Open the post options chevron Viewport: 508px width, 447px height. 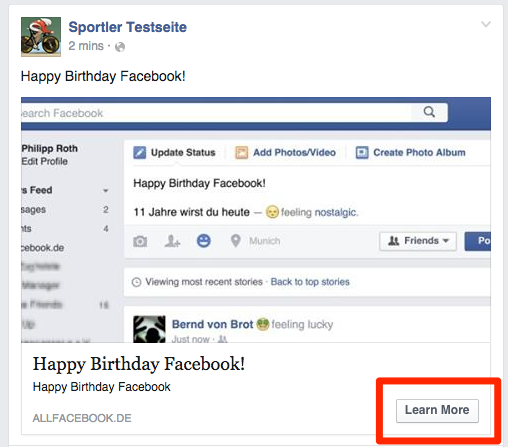(486, 24)
